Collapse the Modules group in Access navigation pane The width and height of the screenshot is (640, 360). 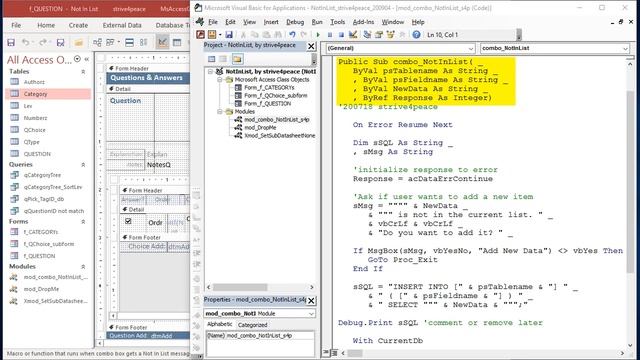tap(83, 267)
